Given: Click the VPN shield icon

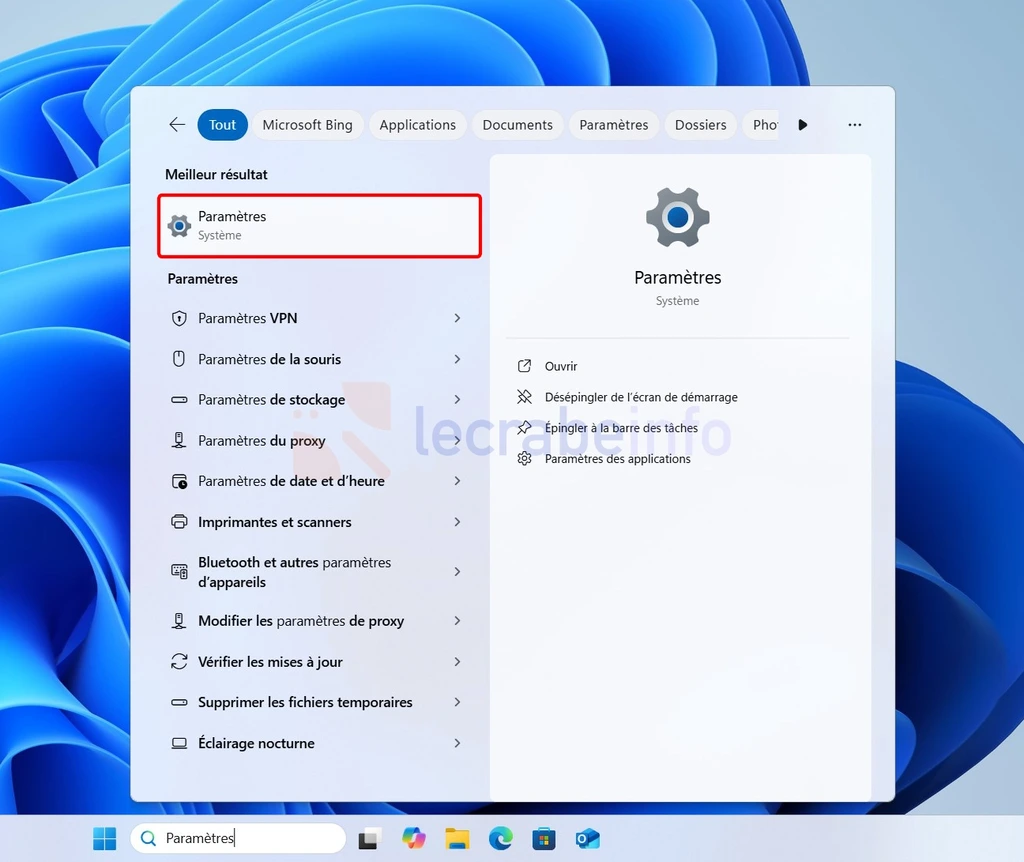Looking at the screenshot, I should coord(179,318).
